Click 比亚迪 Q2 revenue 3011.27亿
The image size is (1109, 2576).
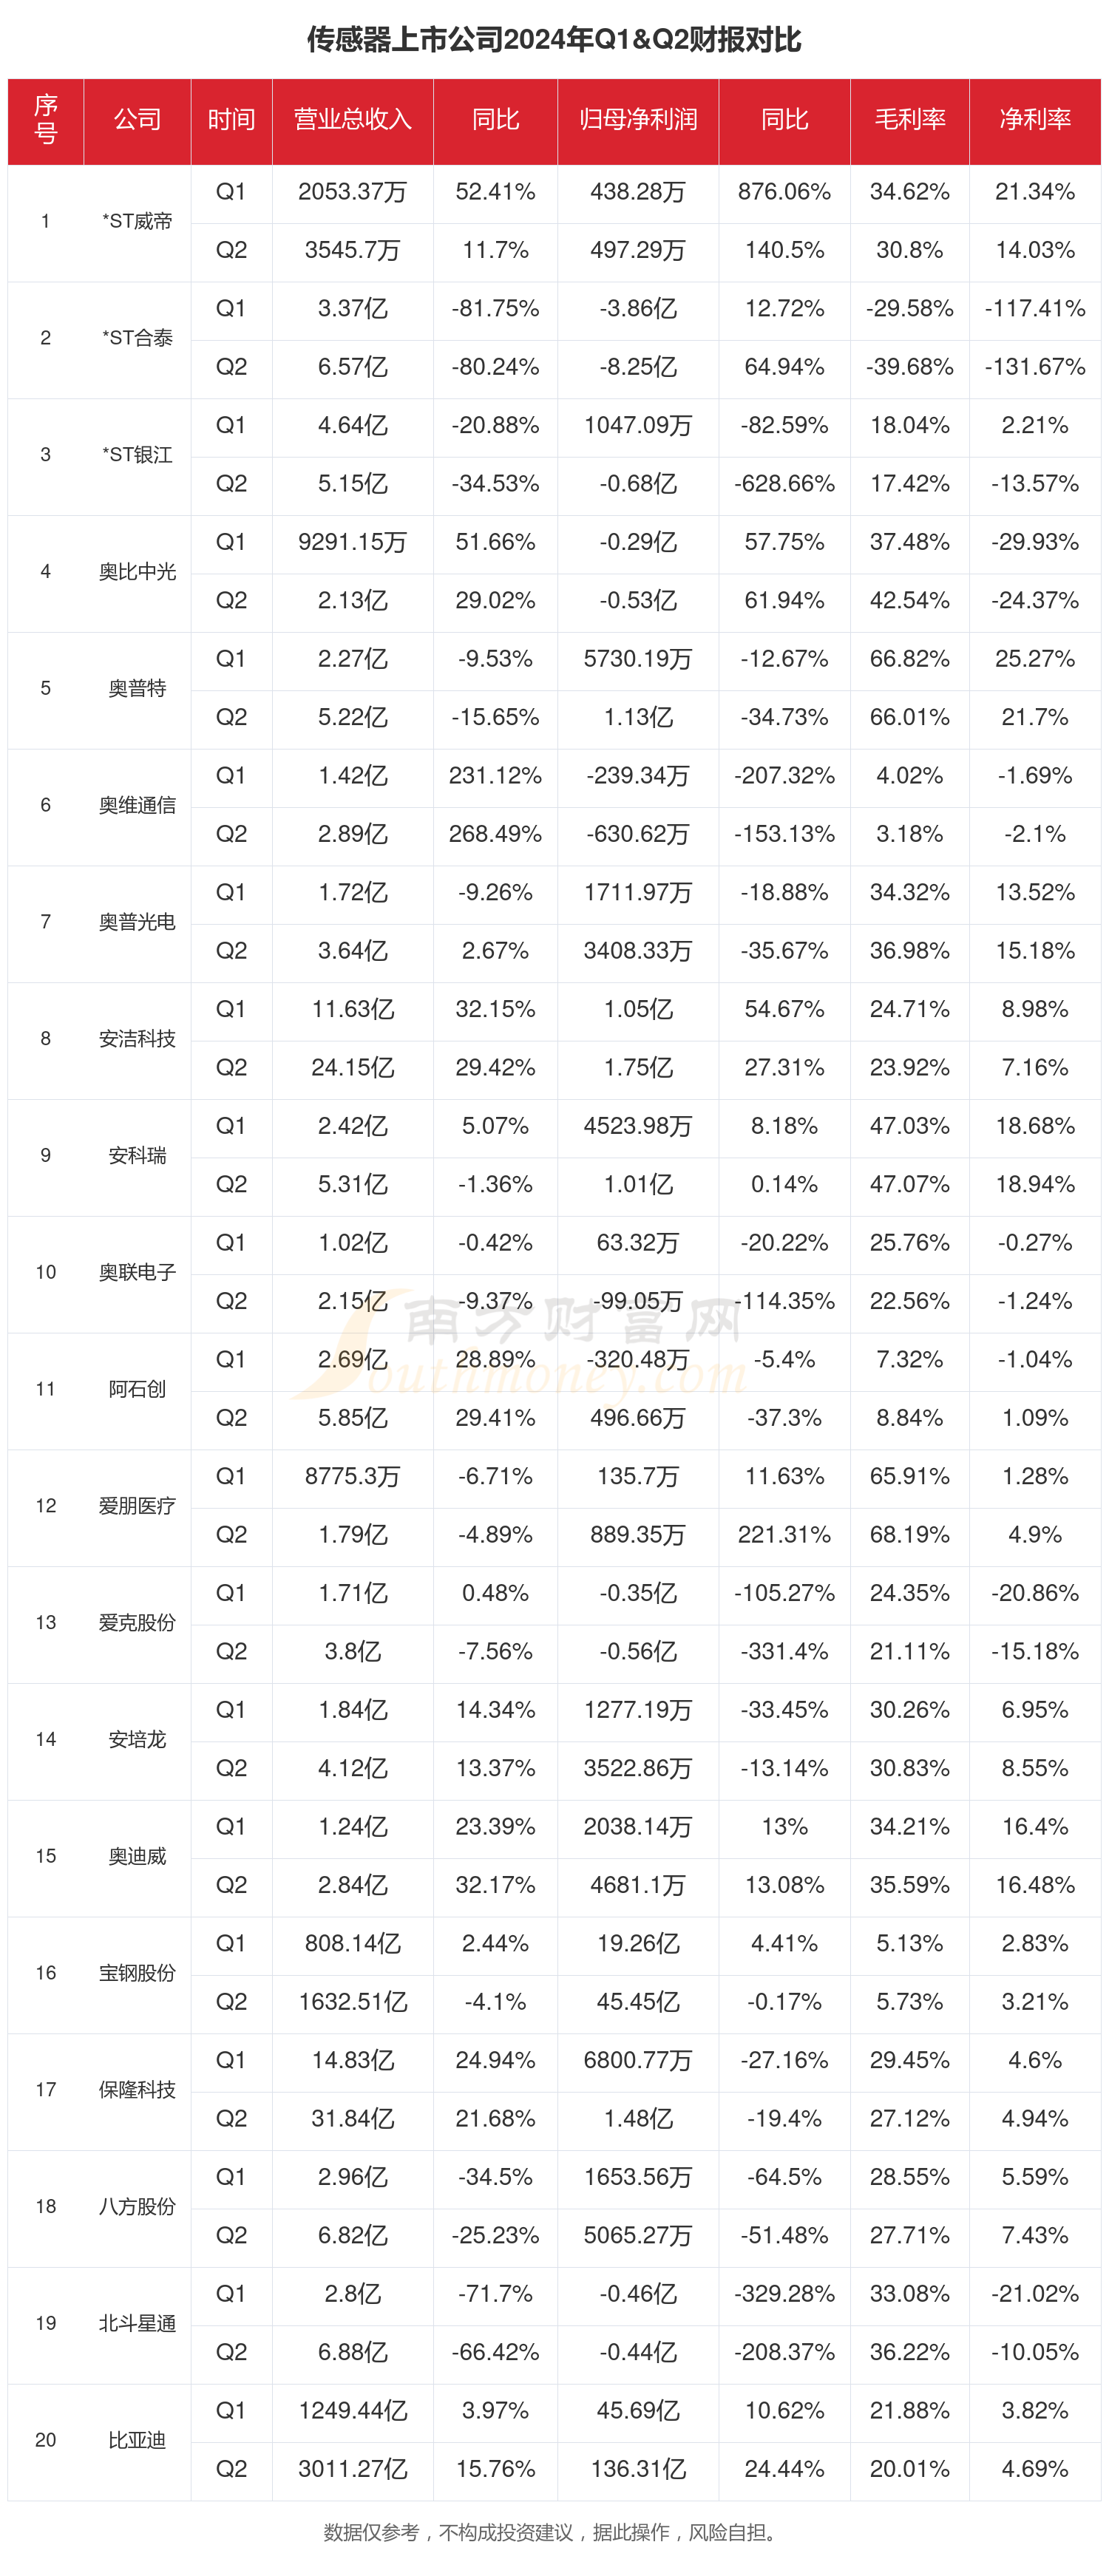(x=352, y=2469)
